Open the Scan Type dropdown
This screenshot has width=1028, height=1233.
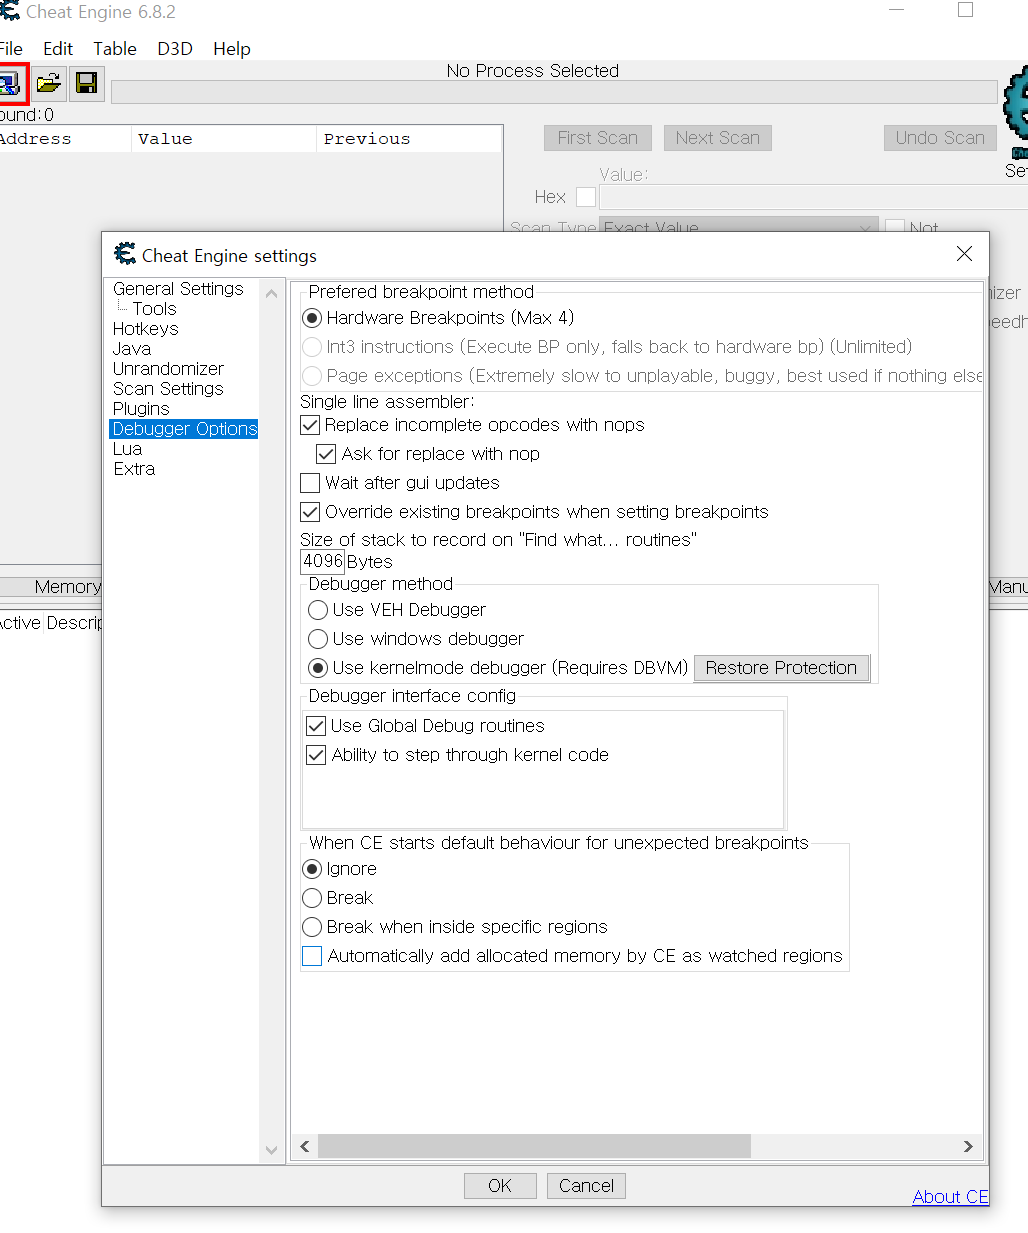[864, 226]
